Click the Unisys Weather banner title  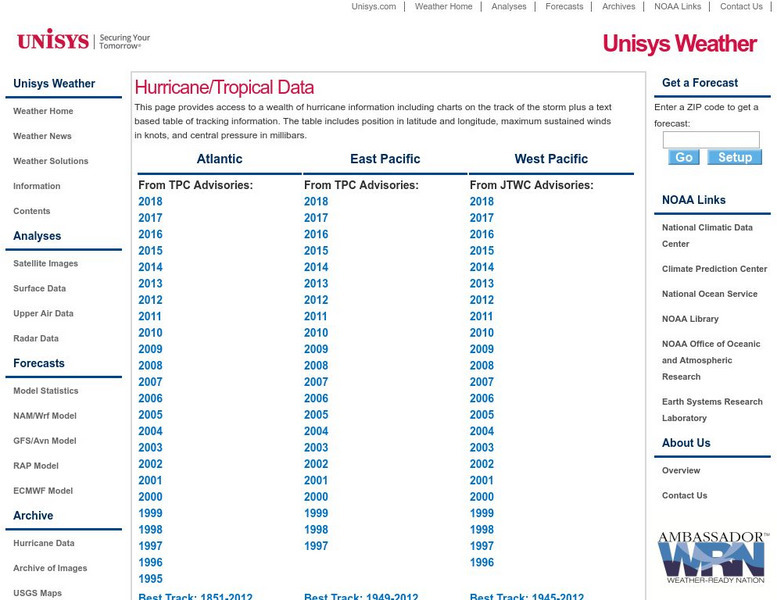coord(680,44)
